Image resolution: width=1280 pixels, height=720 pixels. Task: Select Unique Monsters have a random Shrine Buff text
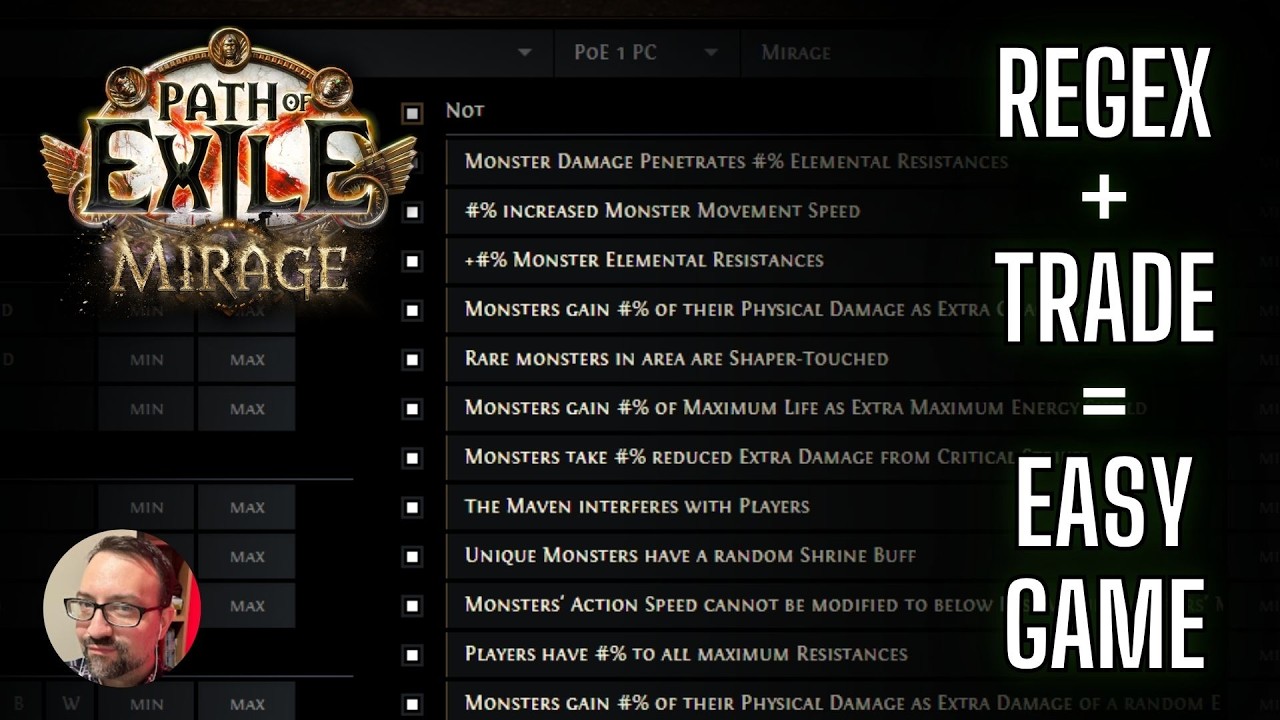click(x=690, y=555)
